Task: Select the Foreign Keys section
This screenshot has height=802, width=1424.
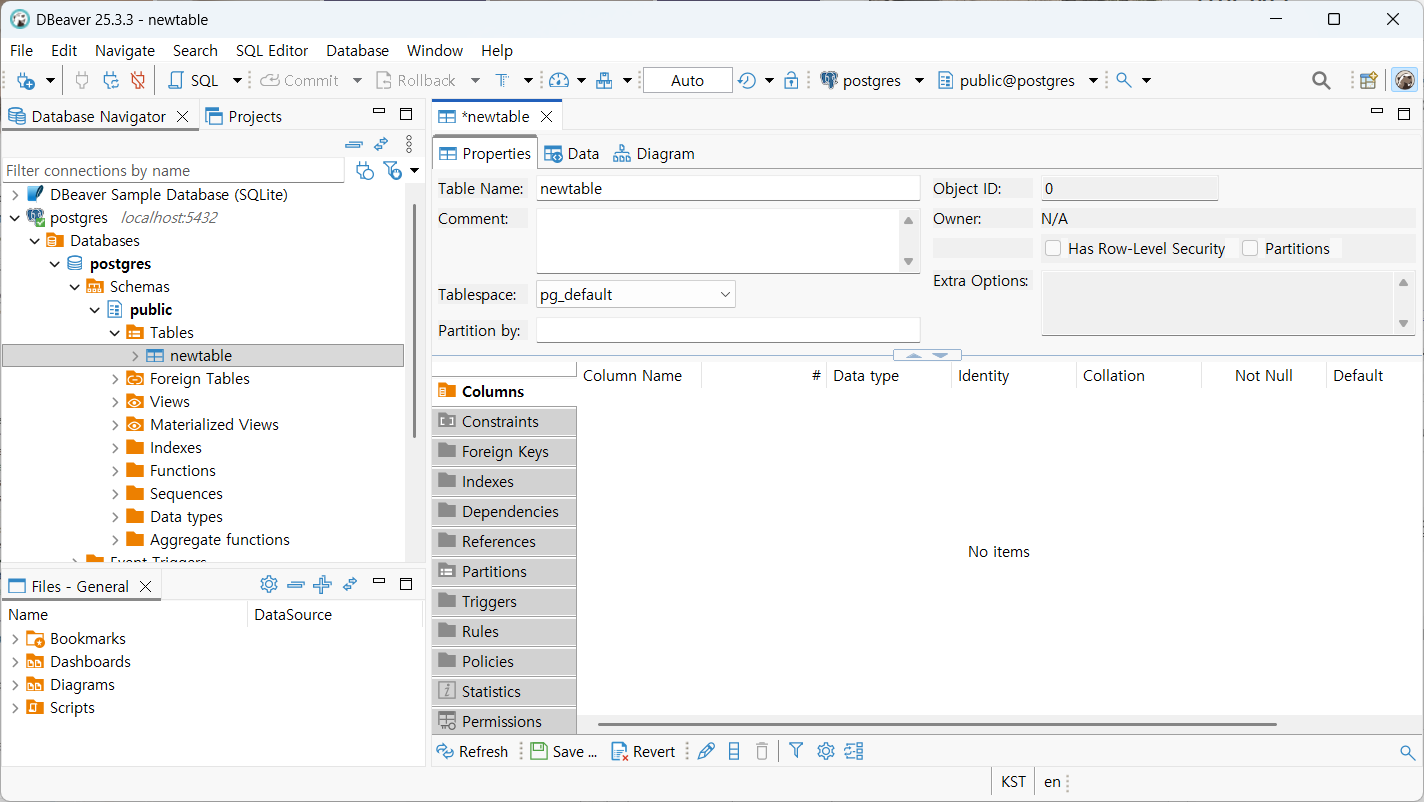Action: tap(504, 451)
